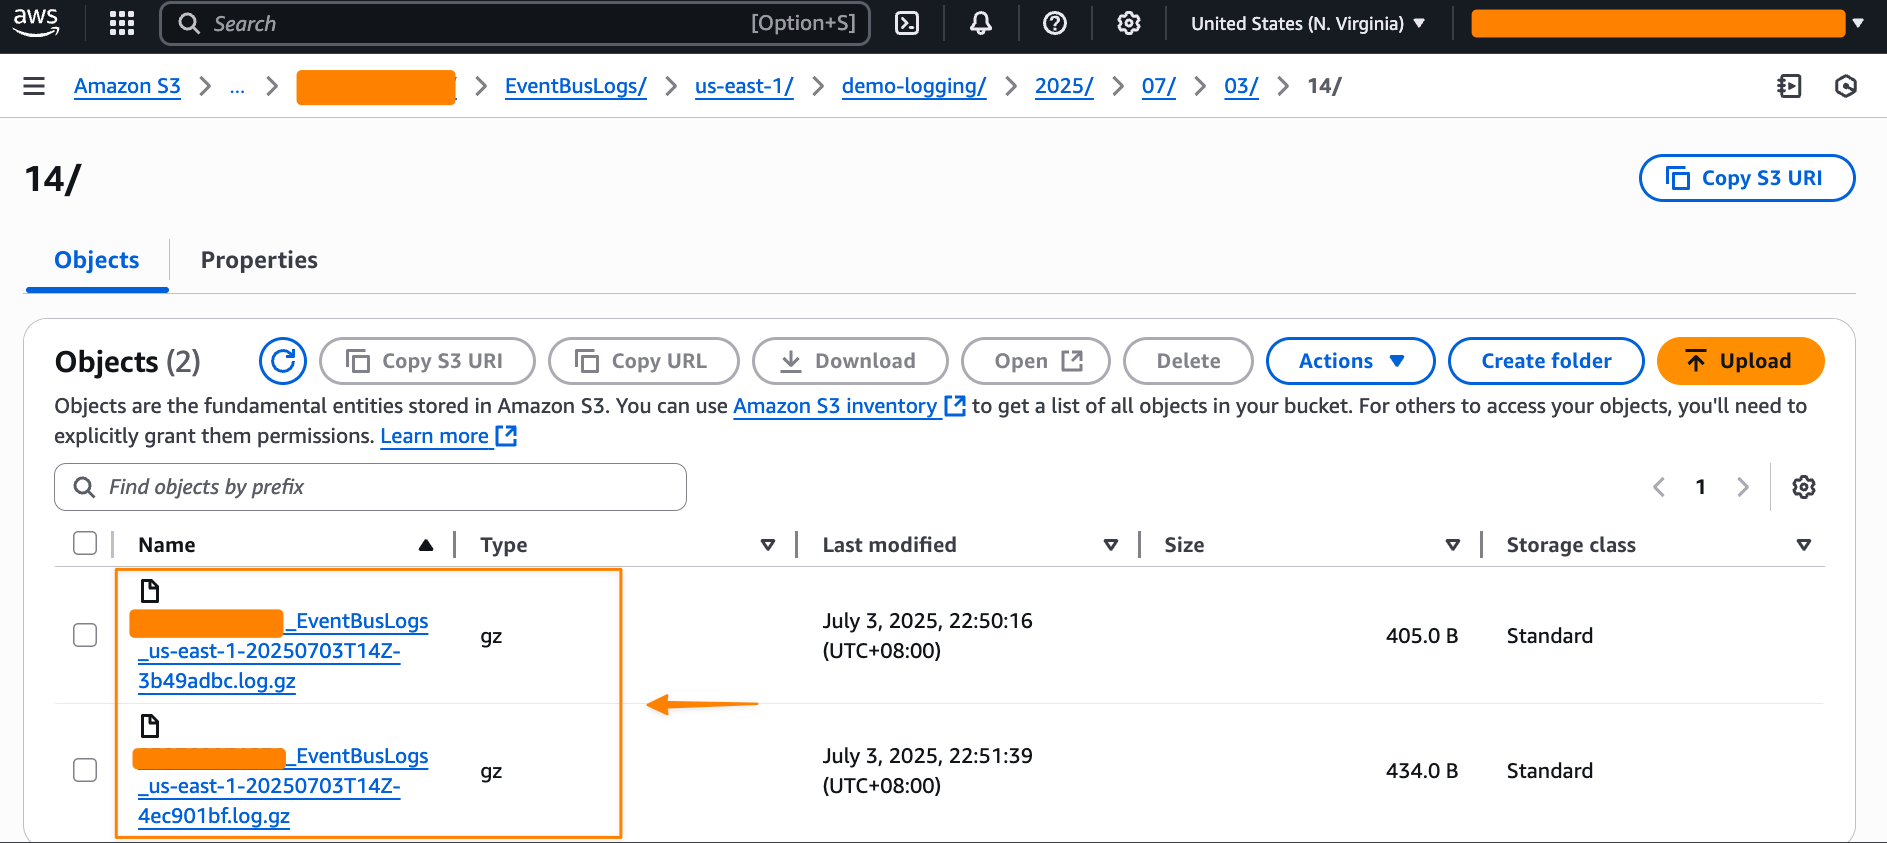1887x843 pixels.
Task: Sort by Storage class column arrow
Action: (x=1804, y=545)
